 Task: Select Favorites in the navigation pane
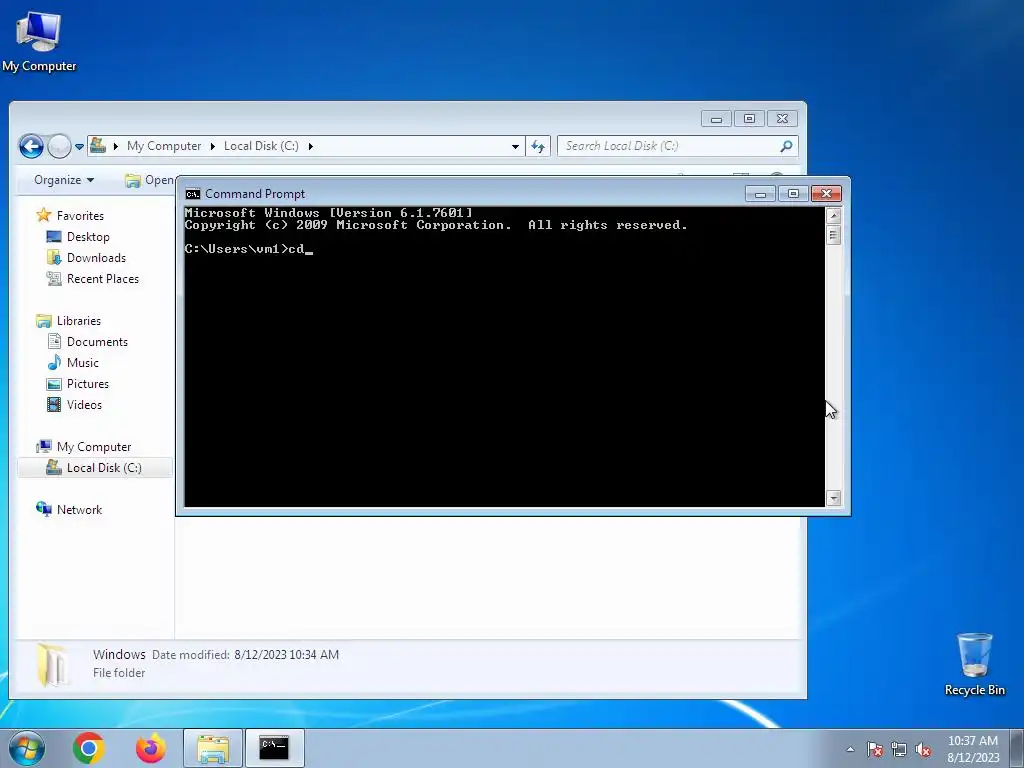click(80, 216)
